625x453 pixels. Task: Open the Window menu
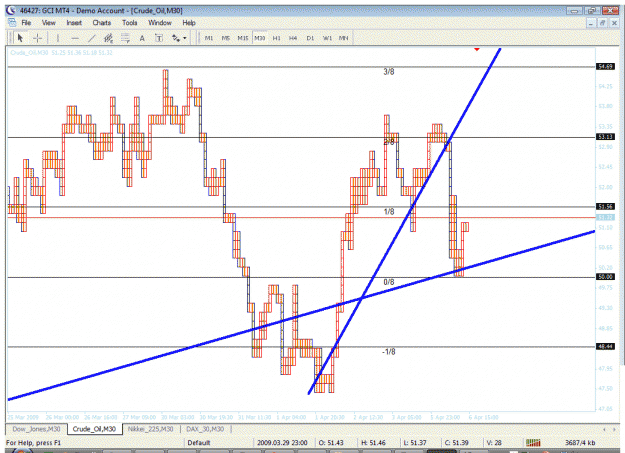click(160, 23)
